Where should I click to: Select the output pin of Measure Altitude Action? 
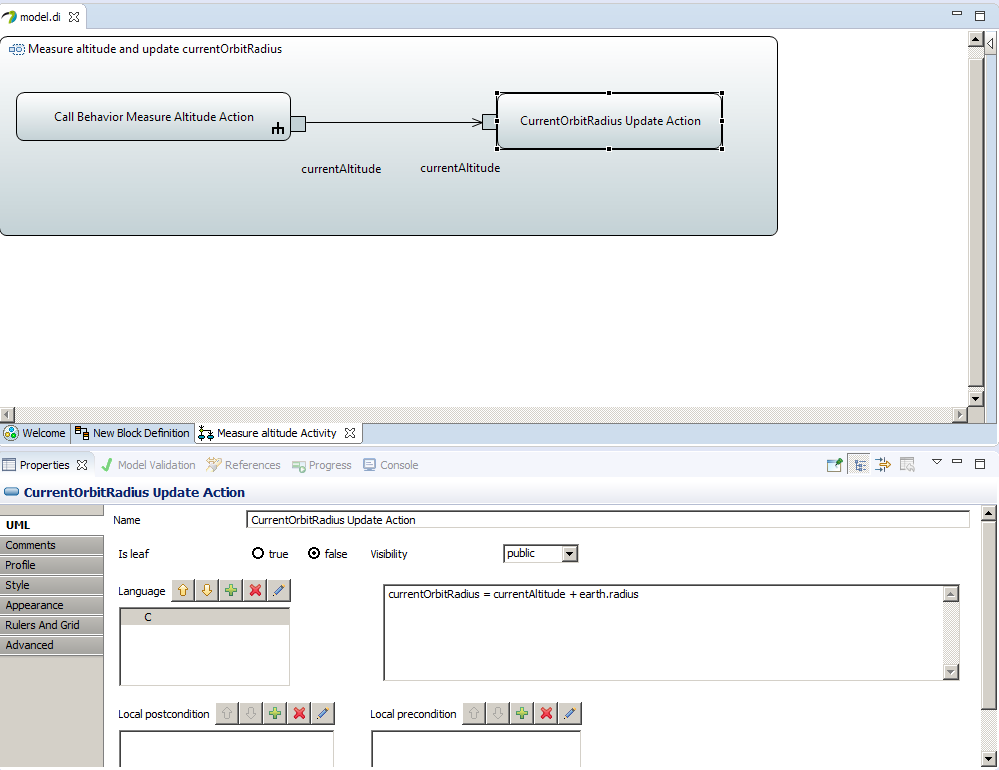pos(298,124)
